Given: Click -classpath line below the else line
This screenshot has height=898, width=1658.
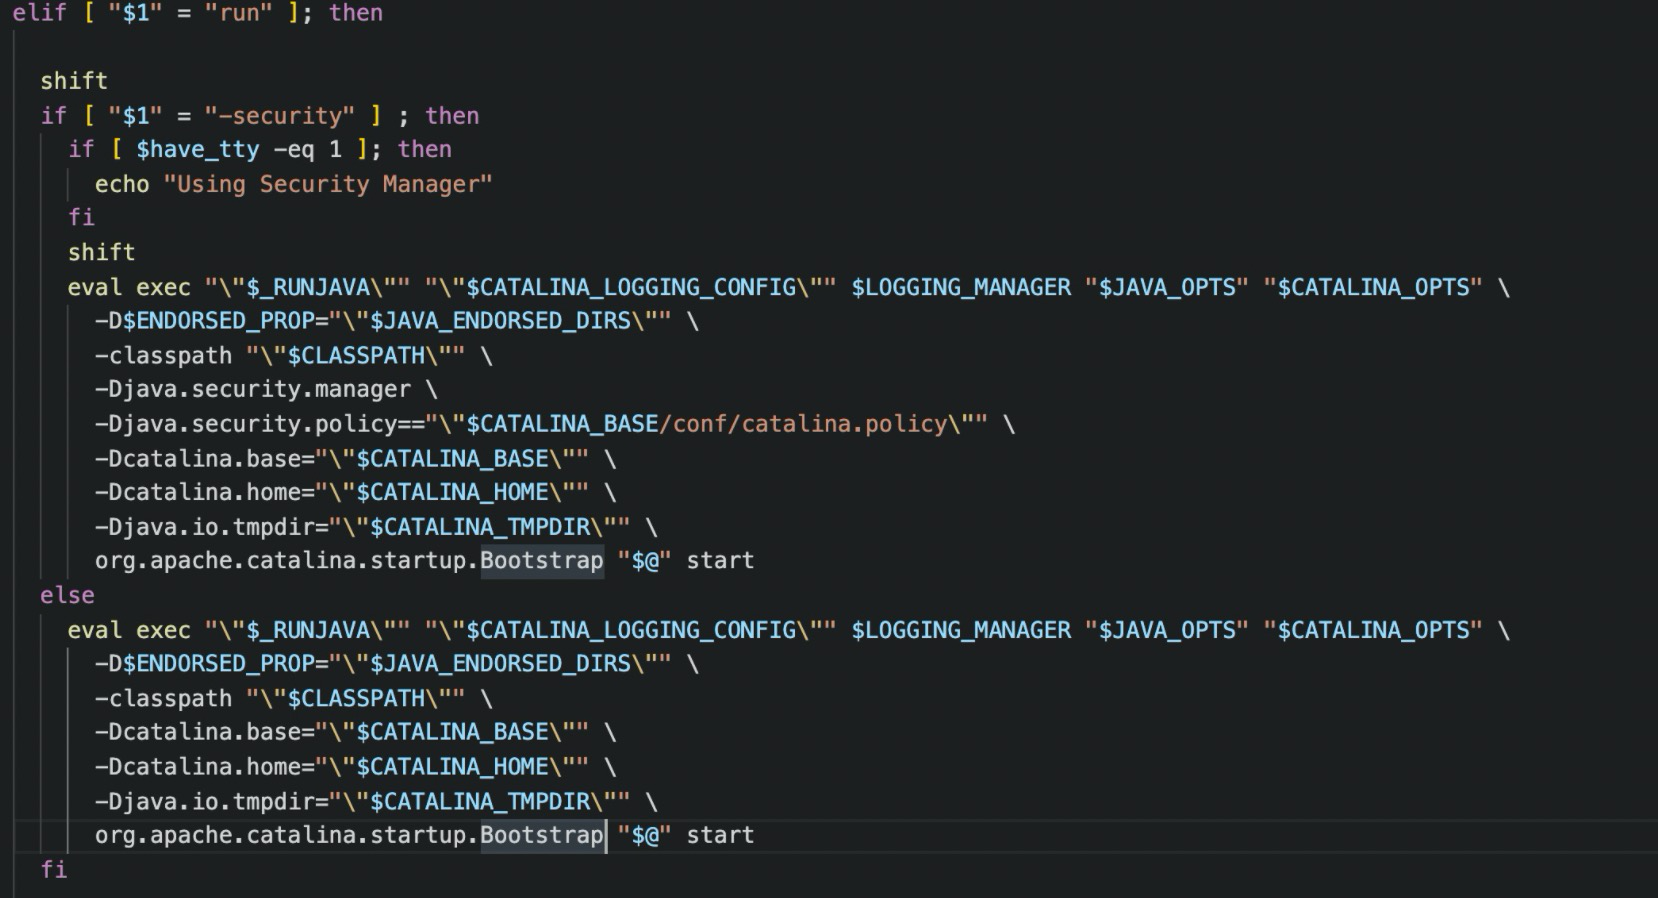Looking at the screenshot, I should pyautogui.click(x=294, y=699).
